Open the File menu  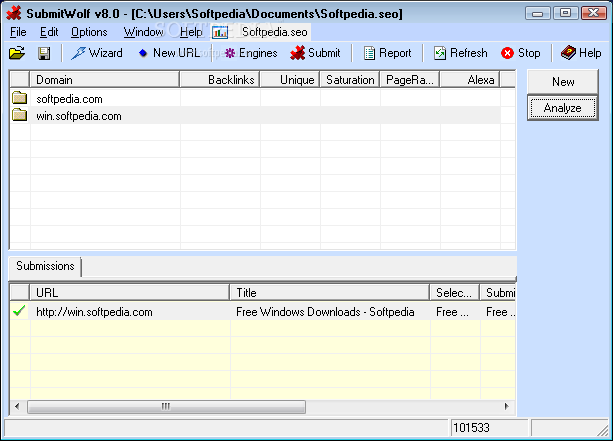click(x=18, y=32)
